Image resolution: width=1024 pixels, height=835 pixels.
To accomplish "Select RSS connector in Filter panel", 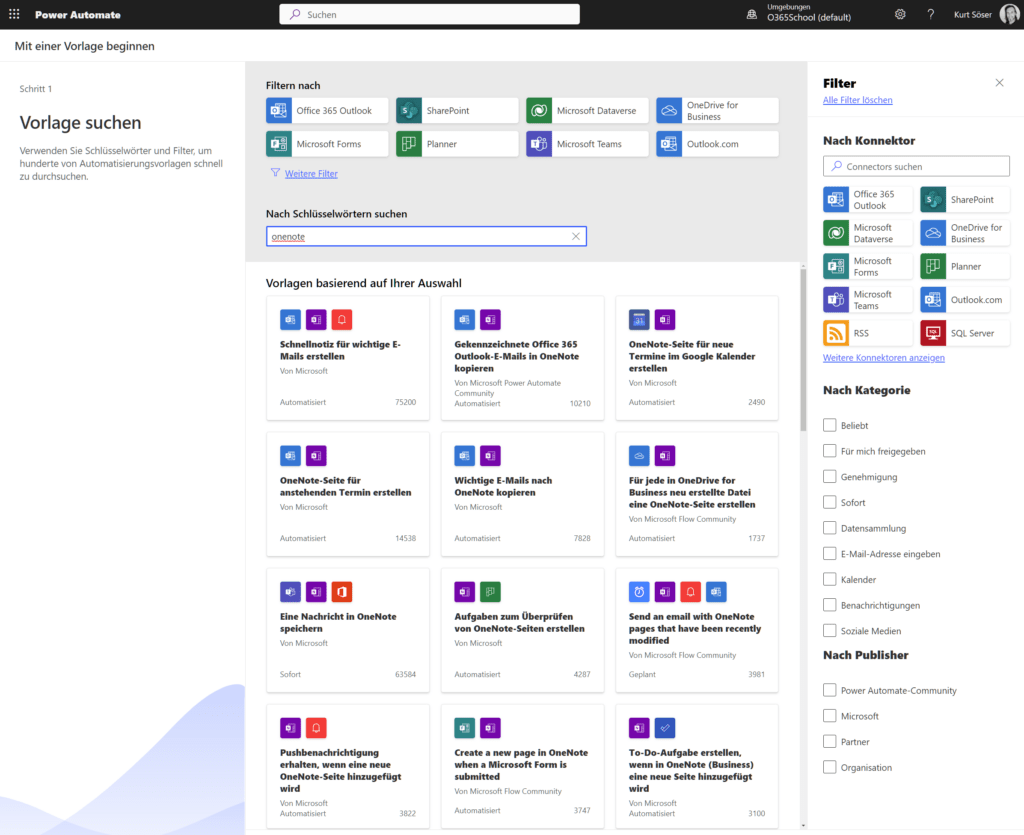I will 867,333.
